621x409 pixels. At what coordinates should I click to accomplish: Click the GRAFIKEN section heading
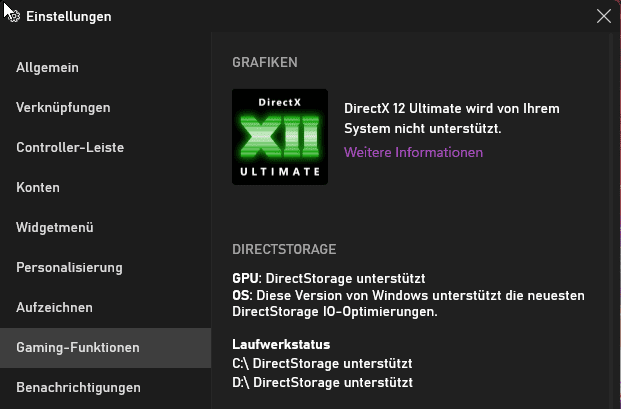(265, 63)
